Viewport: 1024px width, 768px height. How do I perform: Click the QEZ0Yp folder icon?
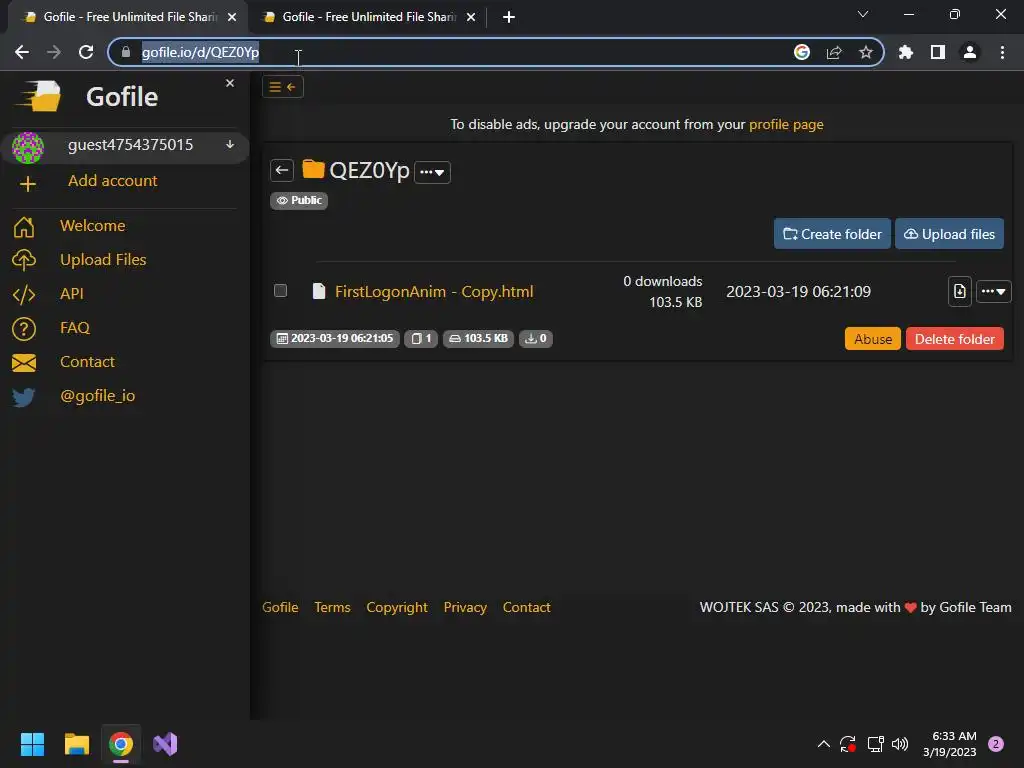(x=313, y=169)
